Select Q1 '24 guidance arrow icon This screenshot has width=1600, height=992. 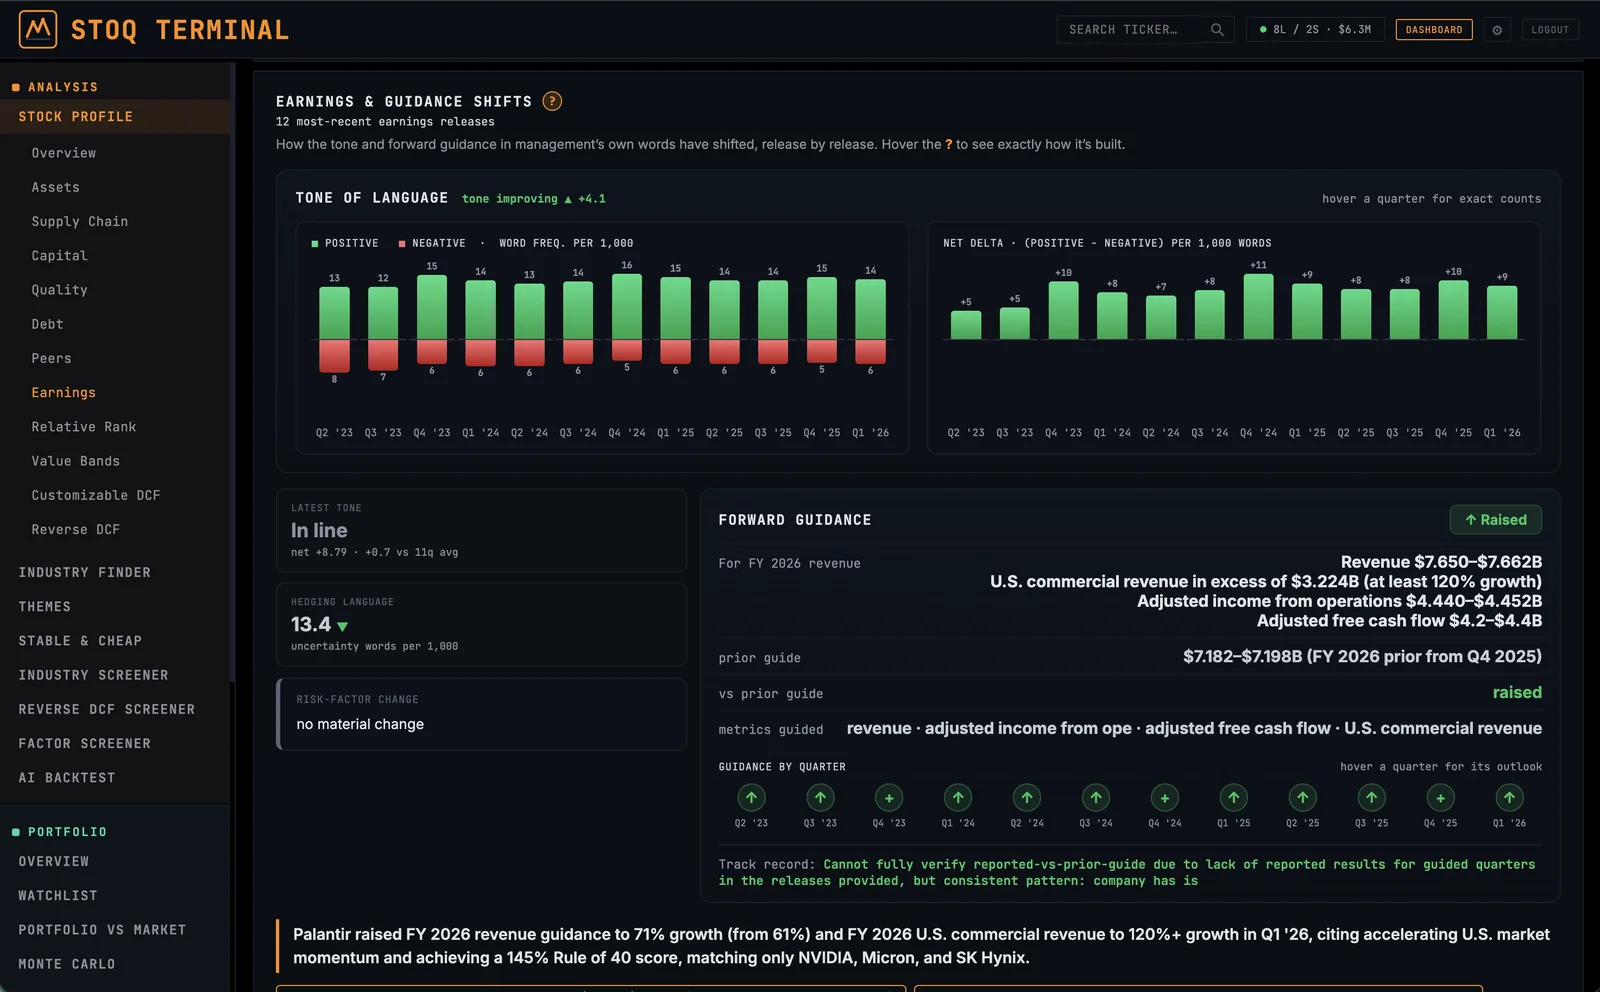pyautogui.click(x=958, y=797)
